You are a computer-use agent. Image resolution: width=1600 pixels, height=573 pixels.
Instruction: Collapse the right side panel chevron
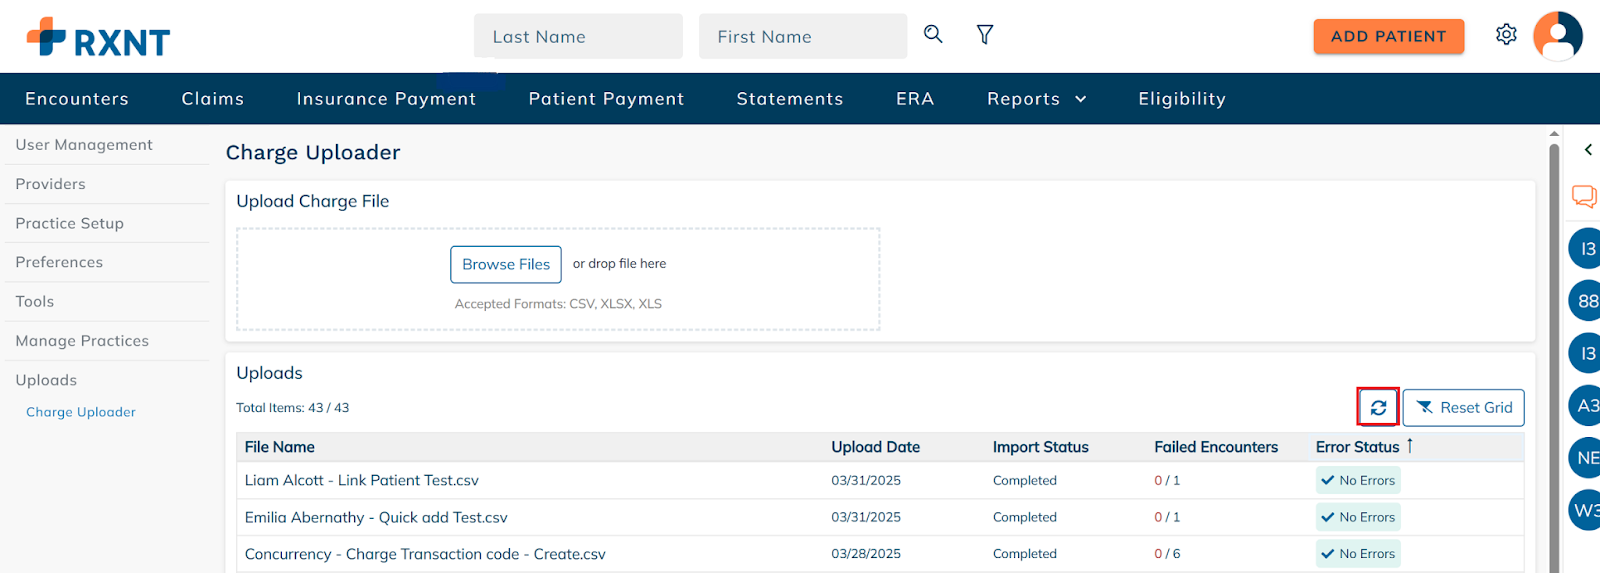coord(1588,150)
